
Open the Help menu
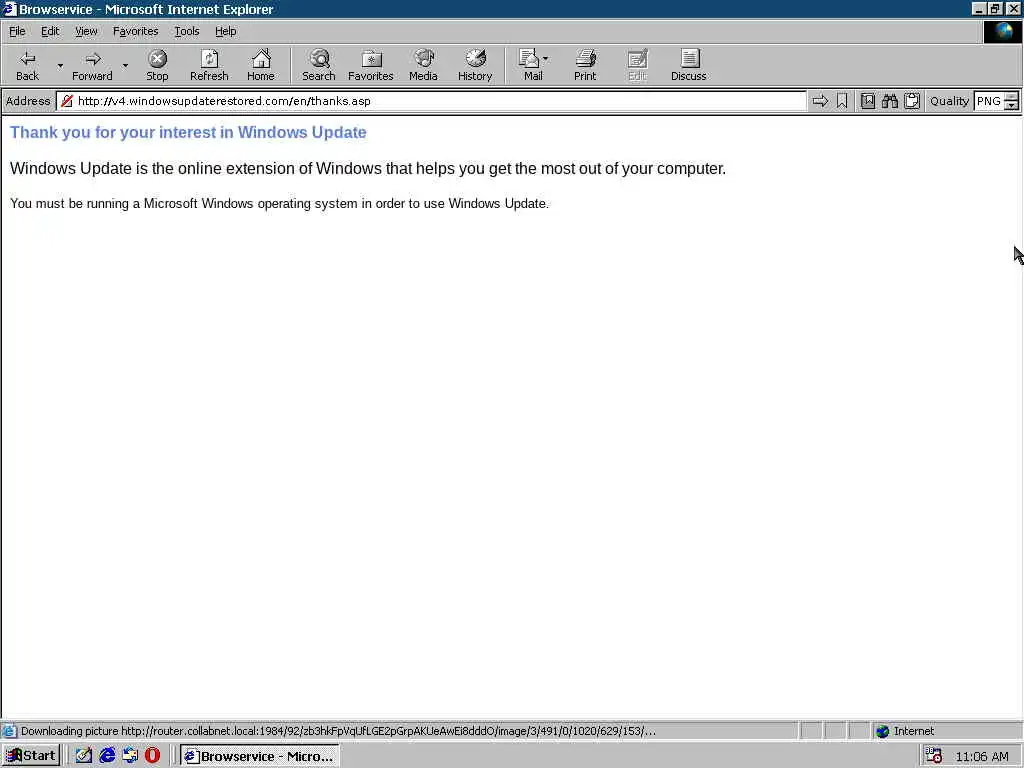(x=225, y=31)
